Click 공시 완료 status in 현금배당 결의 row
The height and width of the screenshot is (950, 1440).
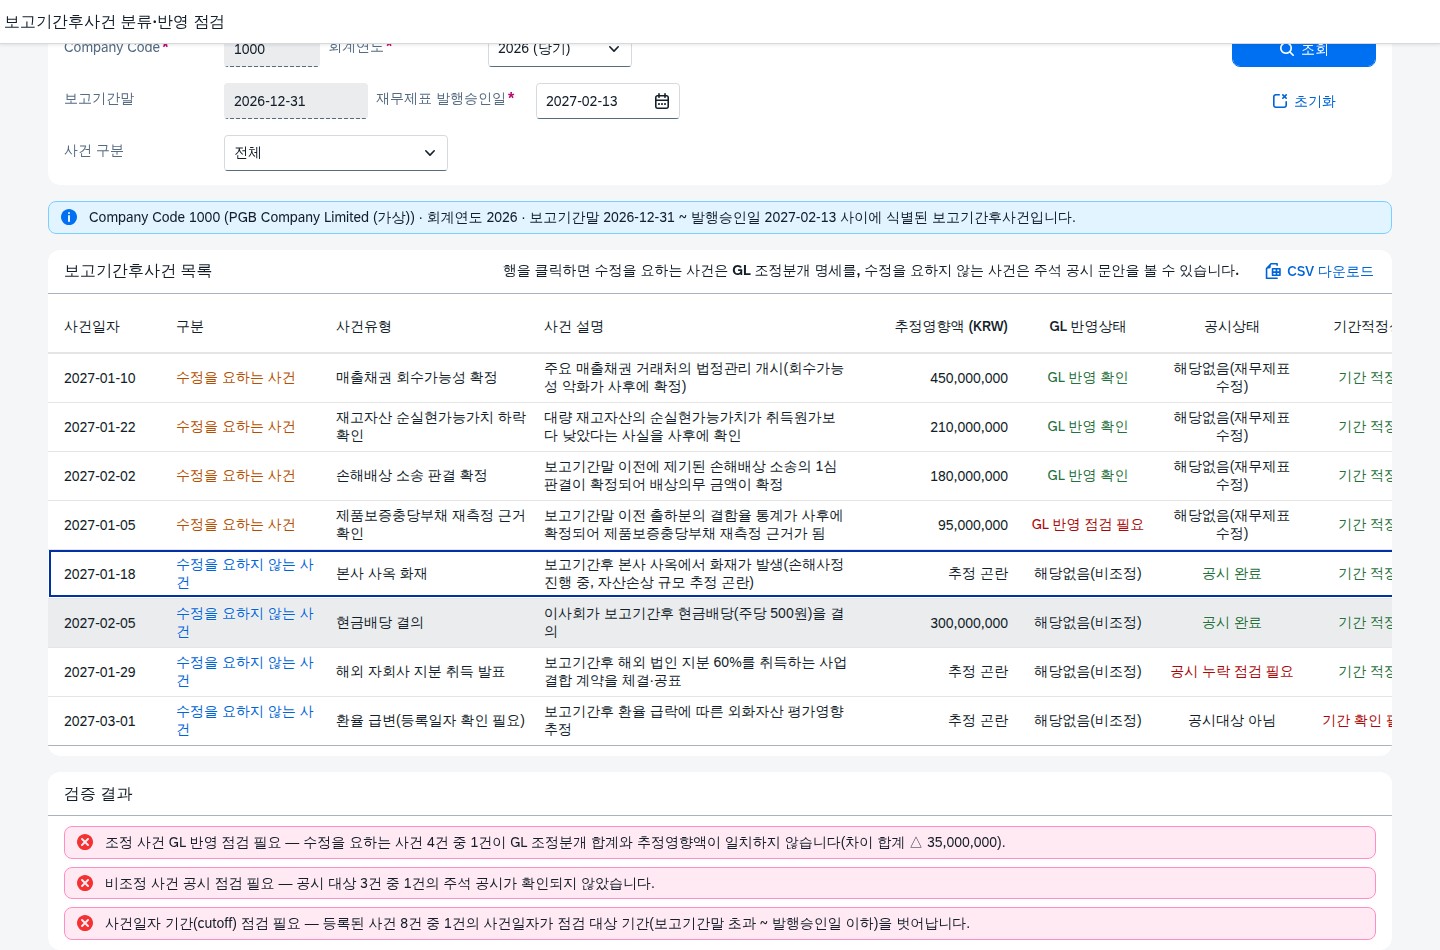pyautogui.click(x=1232, y=623)
